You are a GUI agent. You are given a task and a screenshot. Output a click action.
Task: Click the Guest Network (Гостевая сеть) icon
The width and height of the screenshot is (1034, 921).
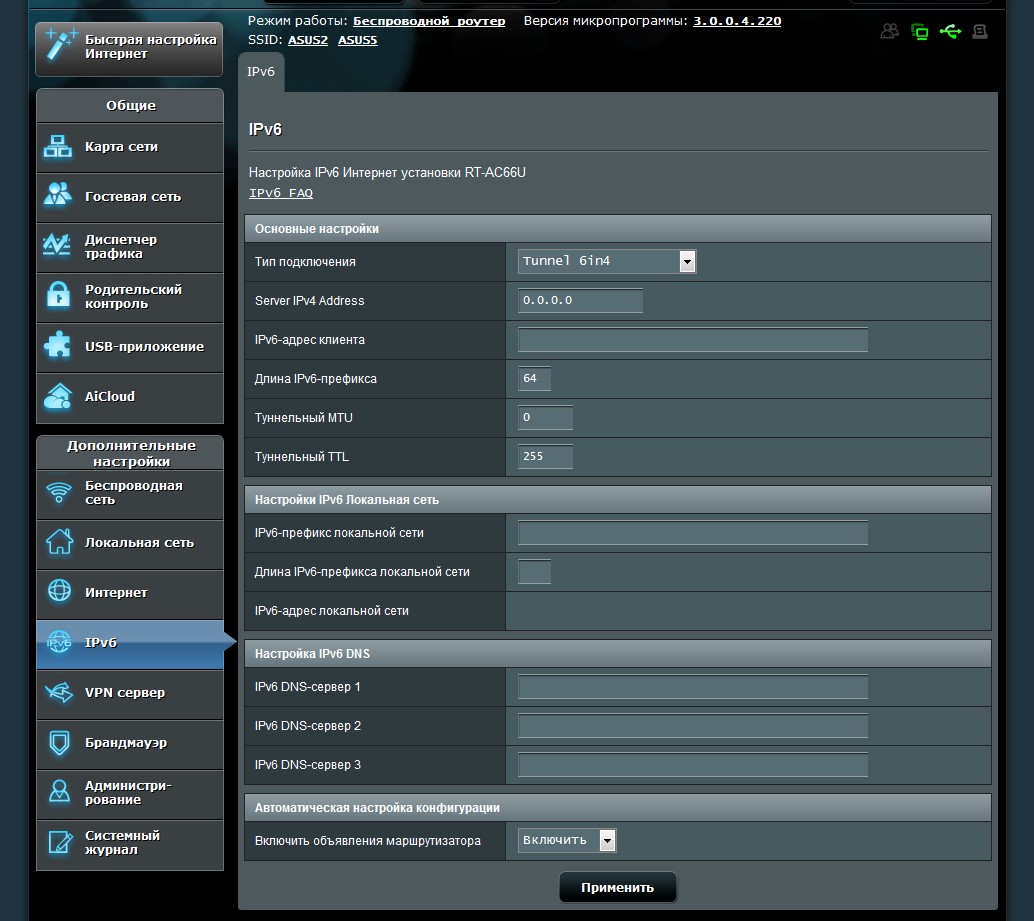[58, 194]
